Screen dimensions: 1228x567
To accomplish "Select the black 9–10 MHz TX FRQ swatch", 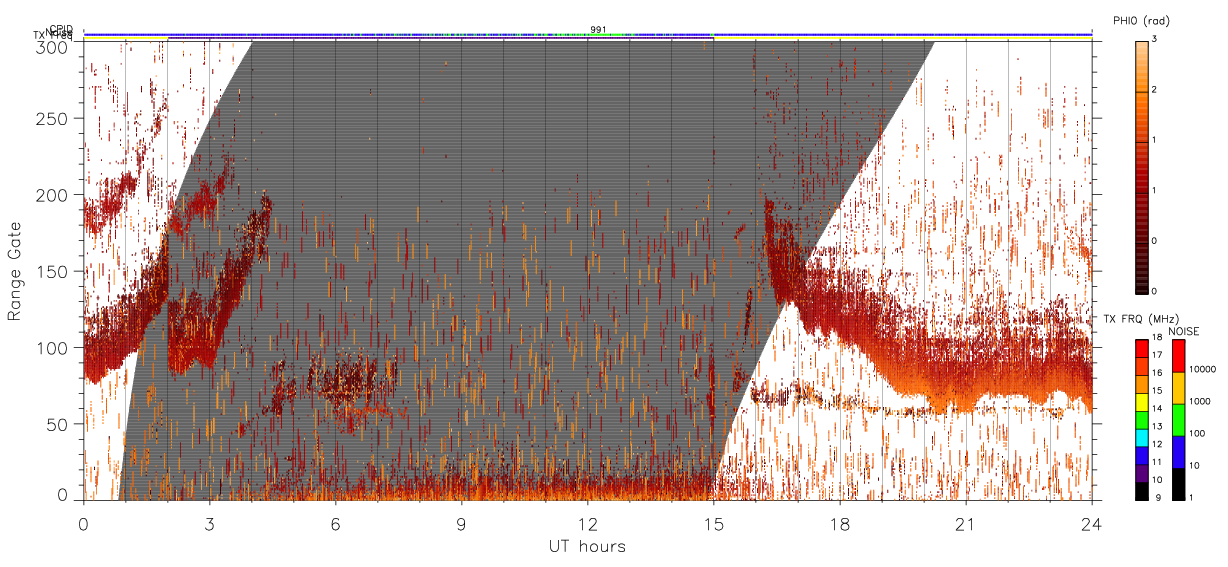I will [x=1141, y=491].
